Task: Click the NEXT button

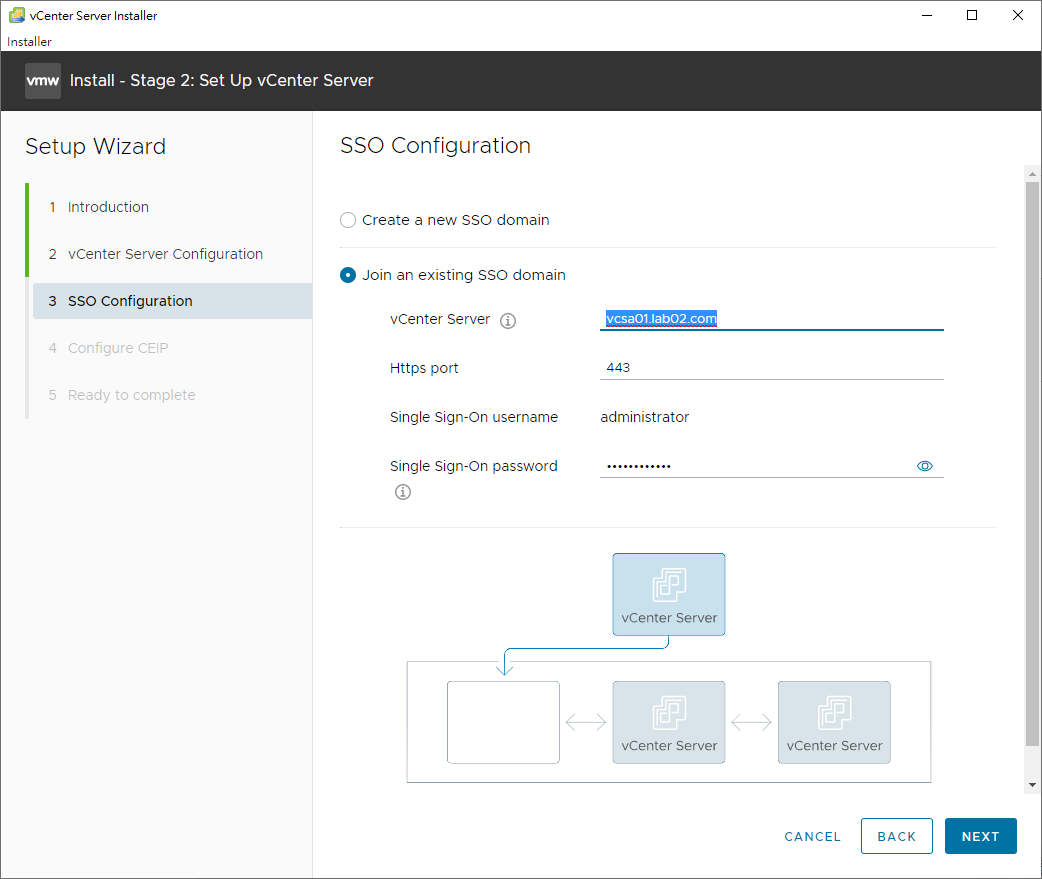Action: 980,836
